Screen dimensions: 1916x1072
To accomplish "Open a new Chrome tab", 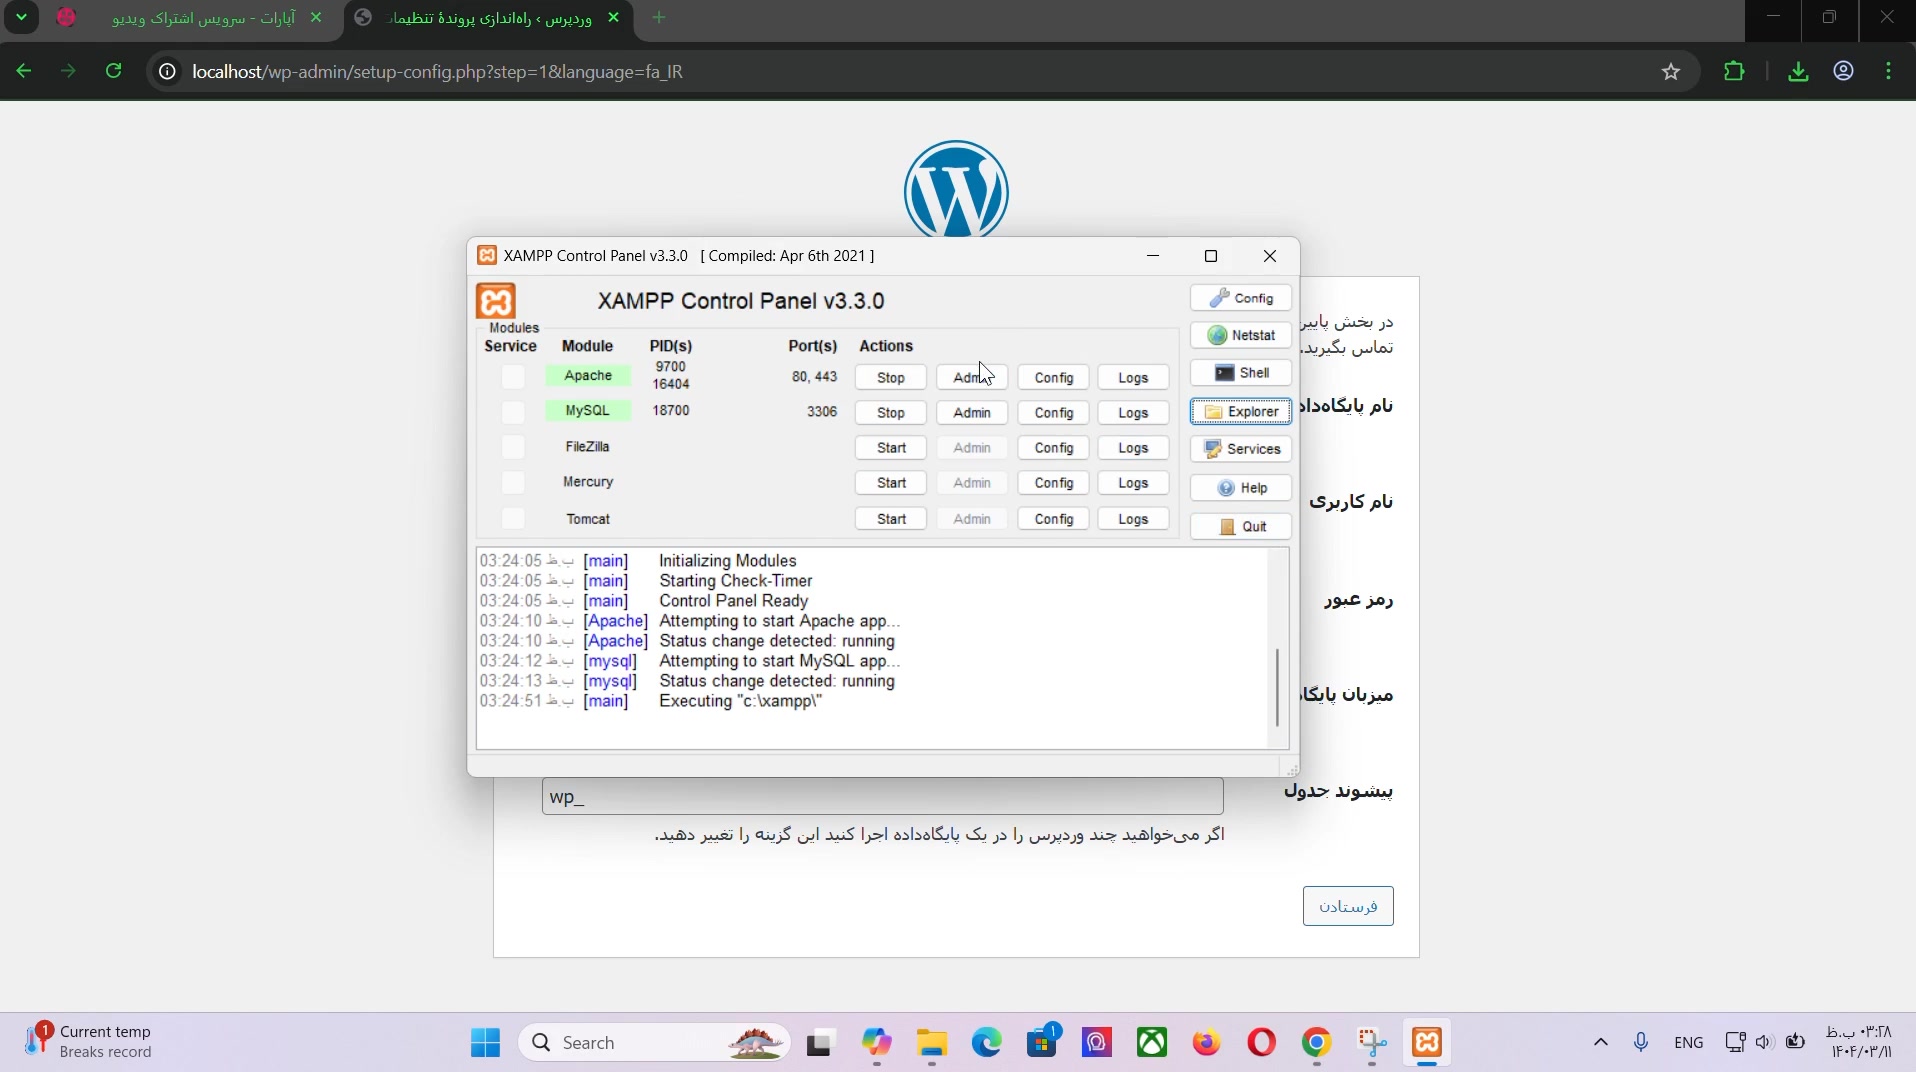I will [x=659, y=18].
